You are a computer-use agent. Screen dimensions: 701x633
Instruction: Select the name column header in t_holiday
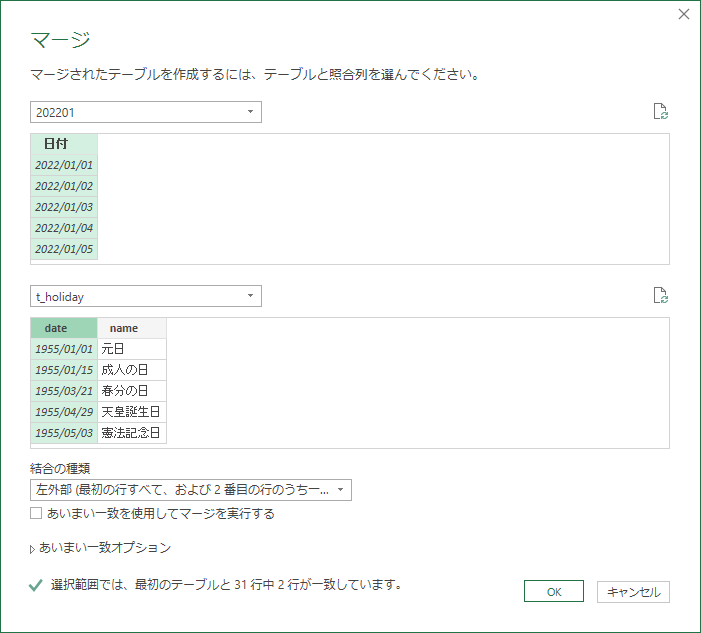click(x=132, y=328)
